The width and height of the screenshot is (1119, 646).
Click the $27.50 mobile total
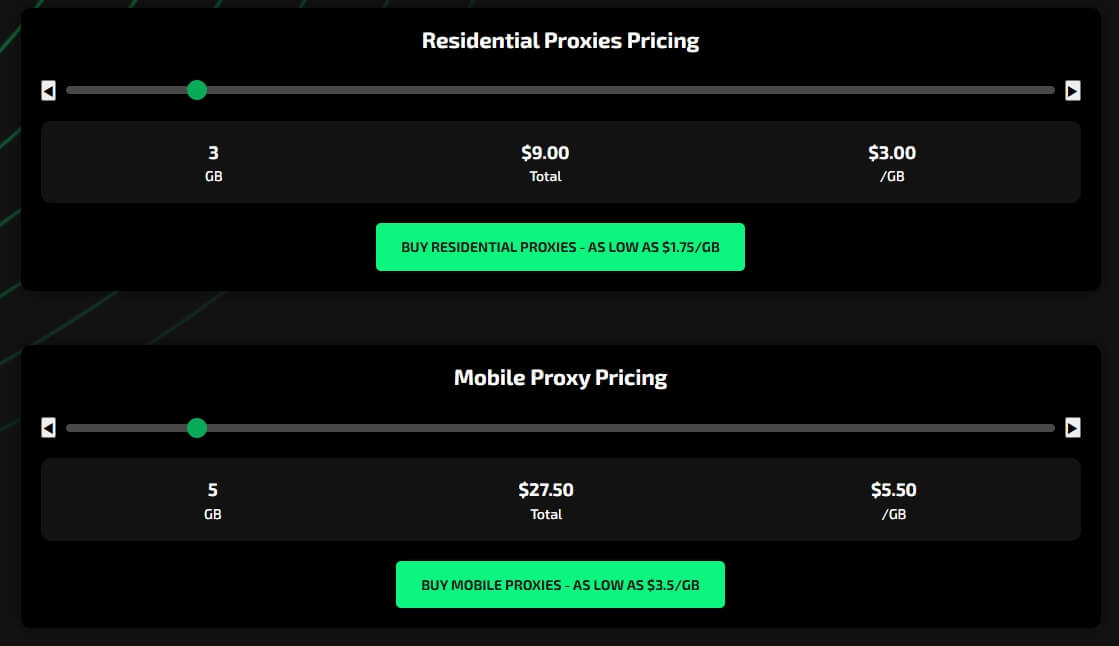(546, 490)
